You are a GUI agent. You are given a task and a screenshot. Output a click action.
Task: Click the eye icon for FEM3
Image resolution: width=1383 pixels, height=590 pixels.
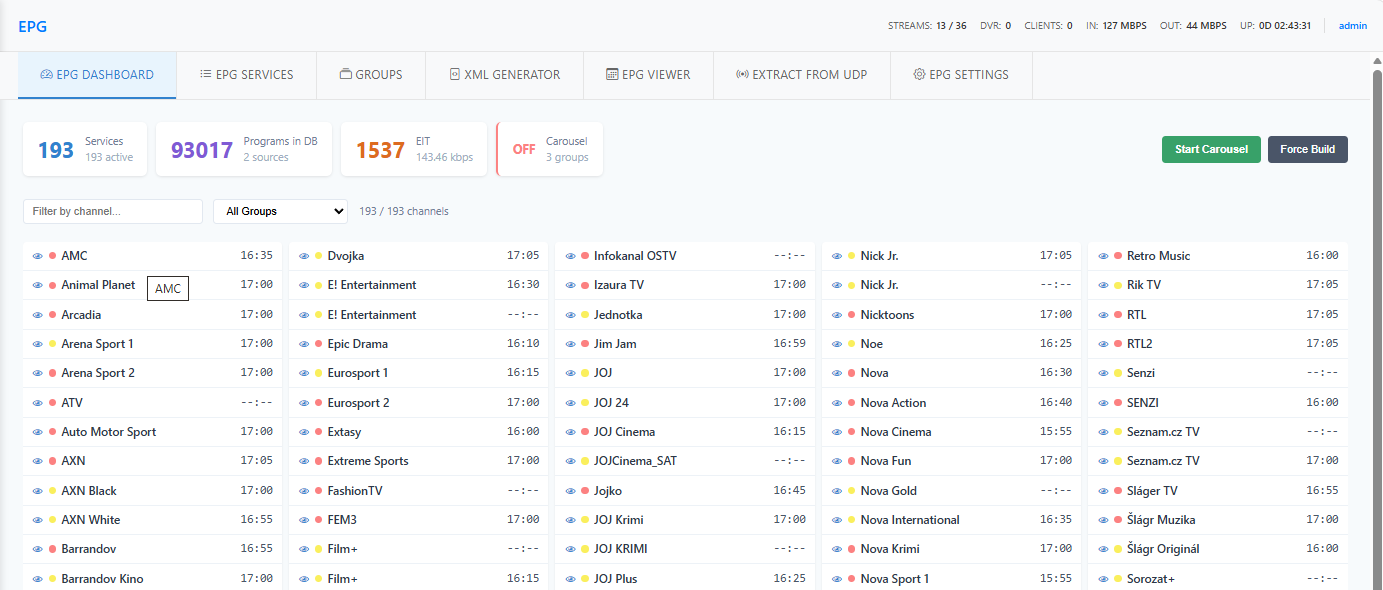click(x=303, y=520)
